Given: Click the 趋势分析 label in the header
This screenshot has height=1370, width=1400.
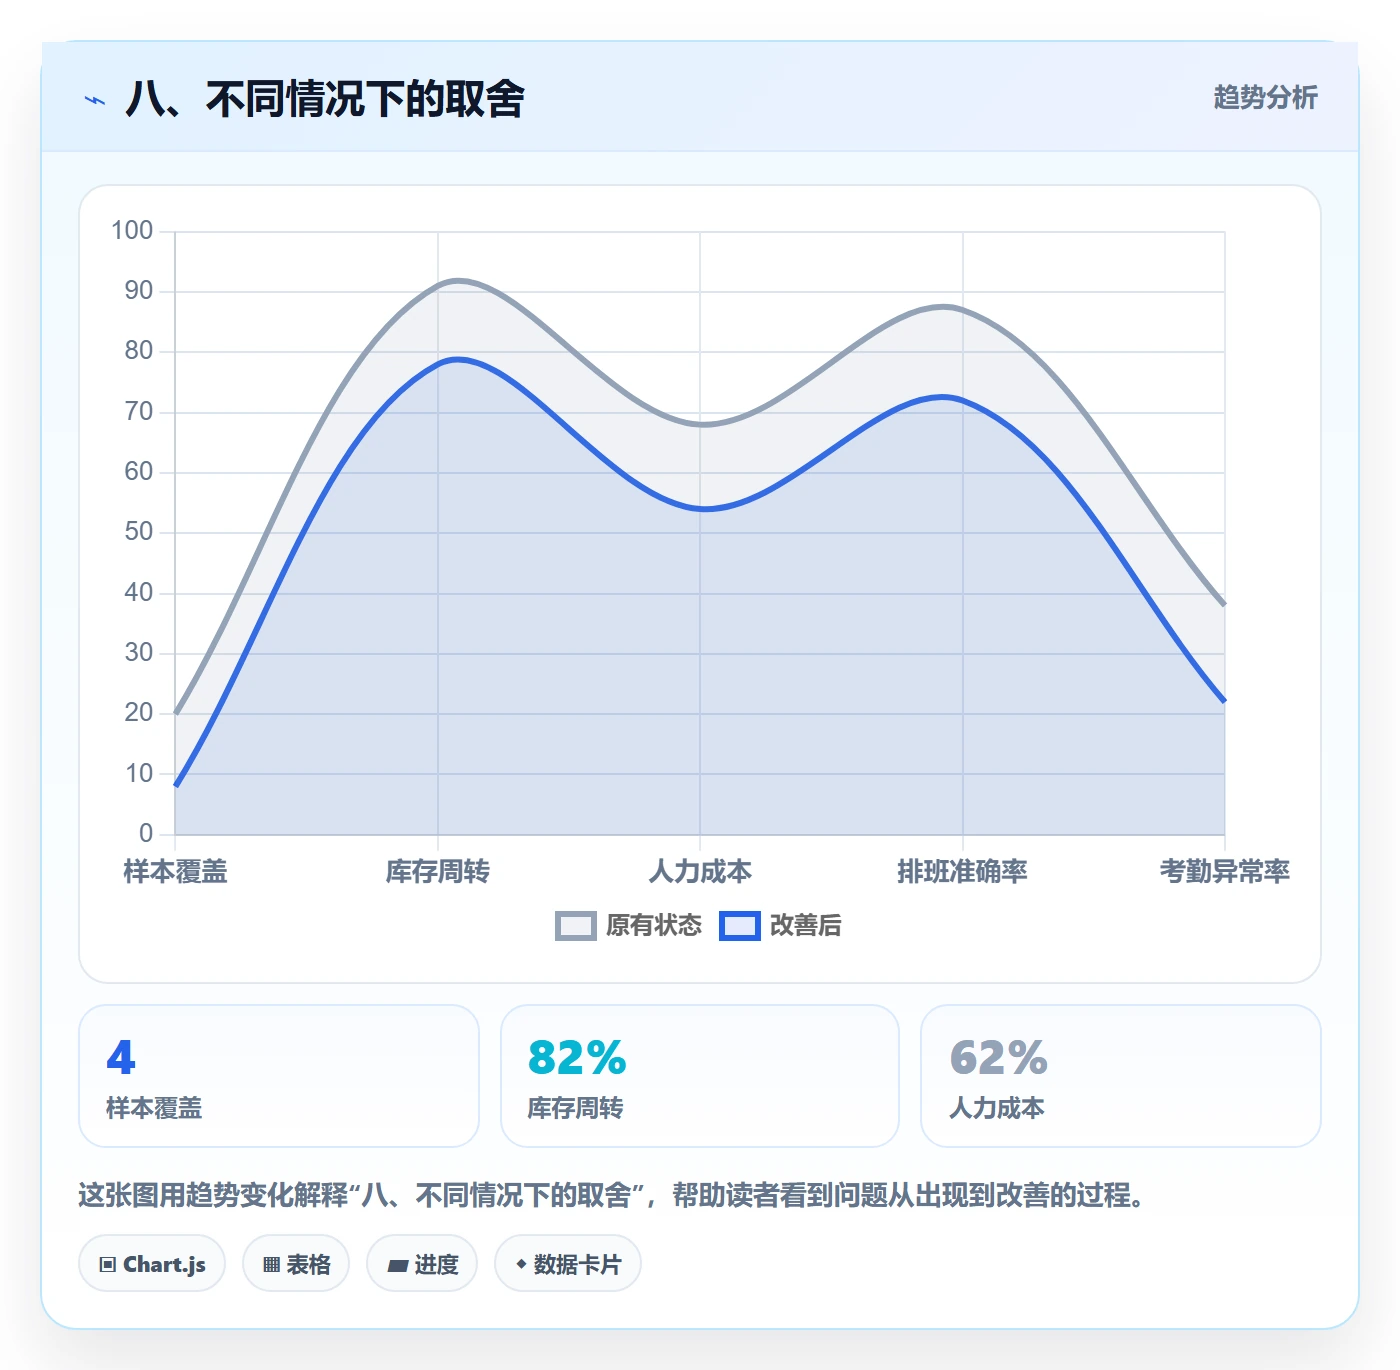Looking at the screenshot, I should pos(1265,97).
